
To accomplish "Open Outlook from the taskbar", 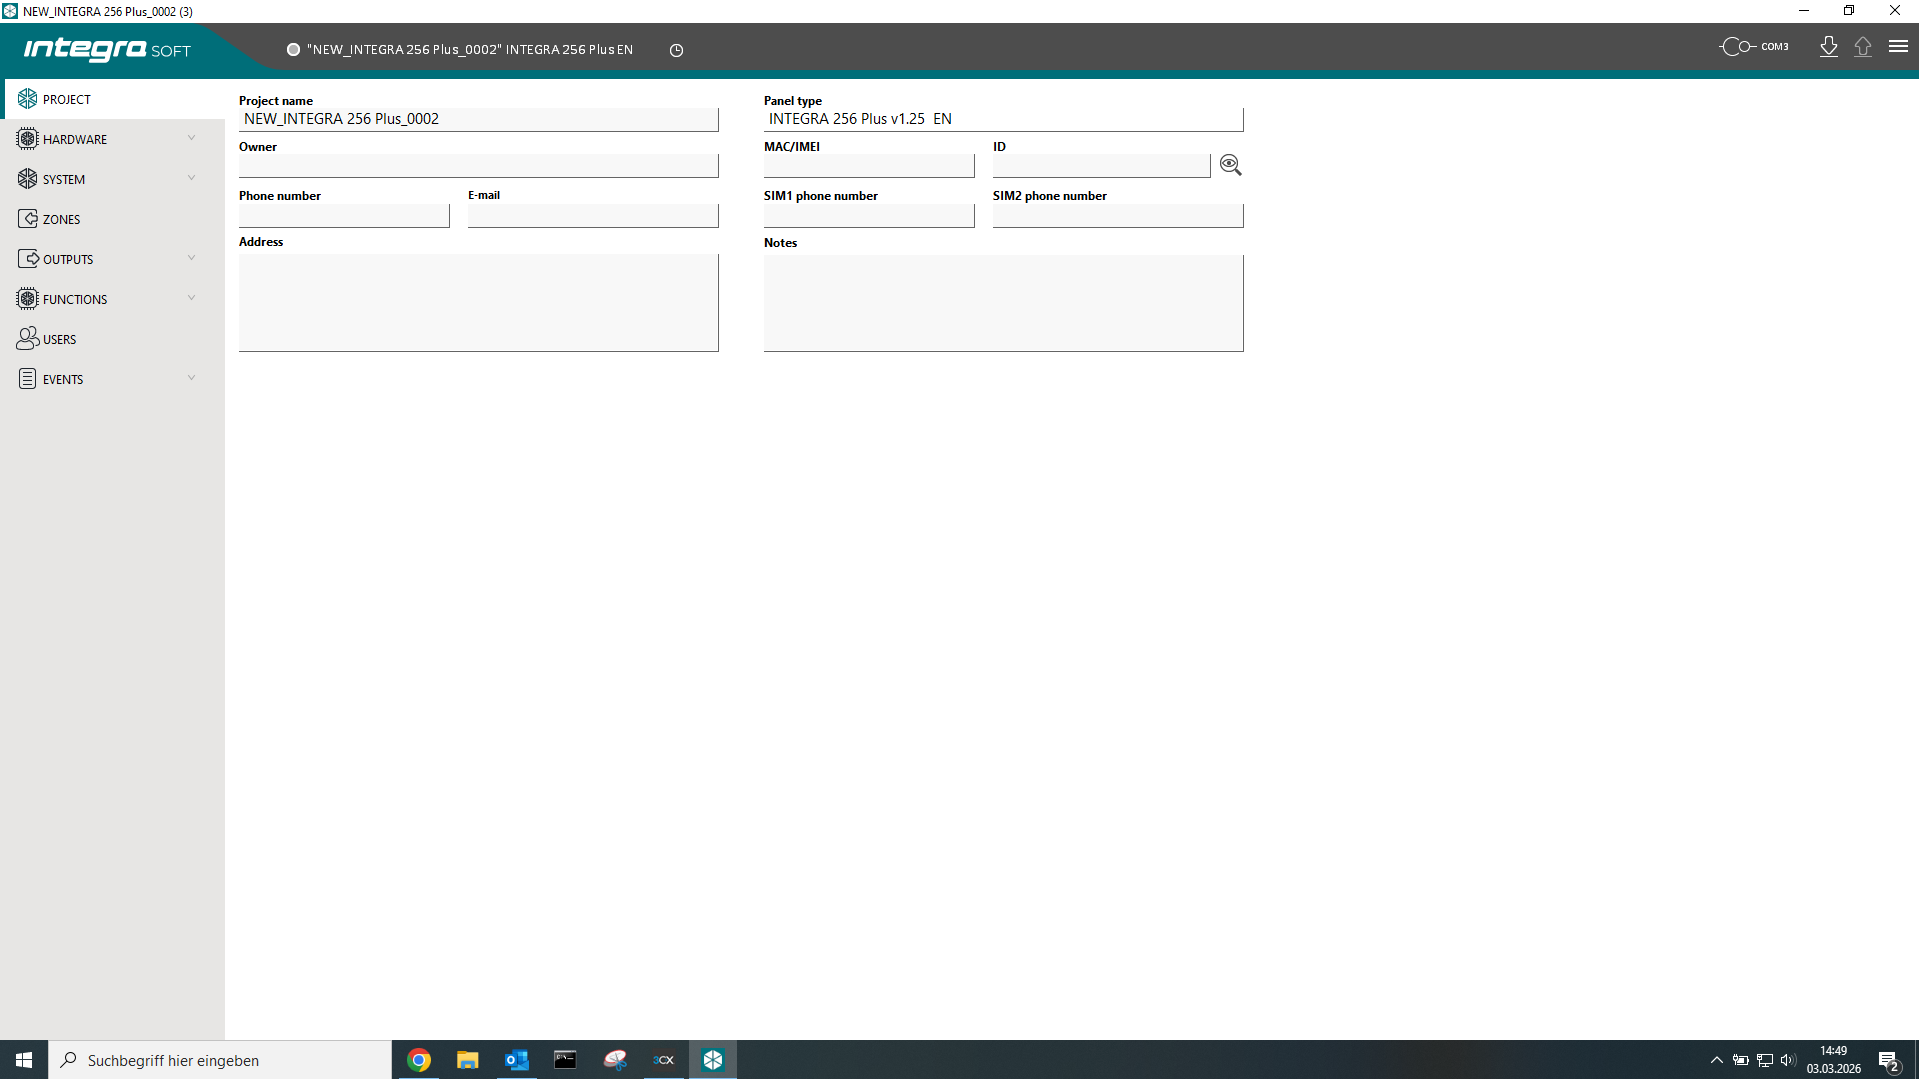I will click(x=516, y=1060).
